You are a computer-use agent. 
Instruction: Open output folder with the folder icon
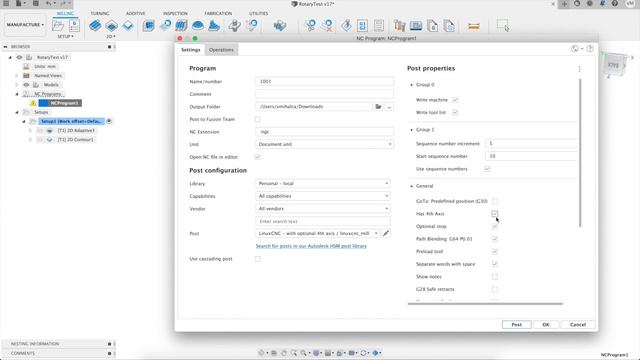[x=378, y=107]
